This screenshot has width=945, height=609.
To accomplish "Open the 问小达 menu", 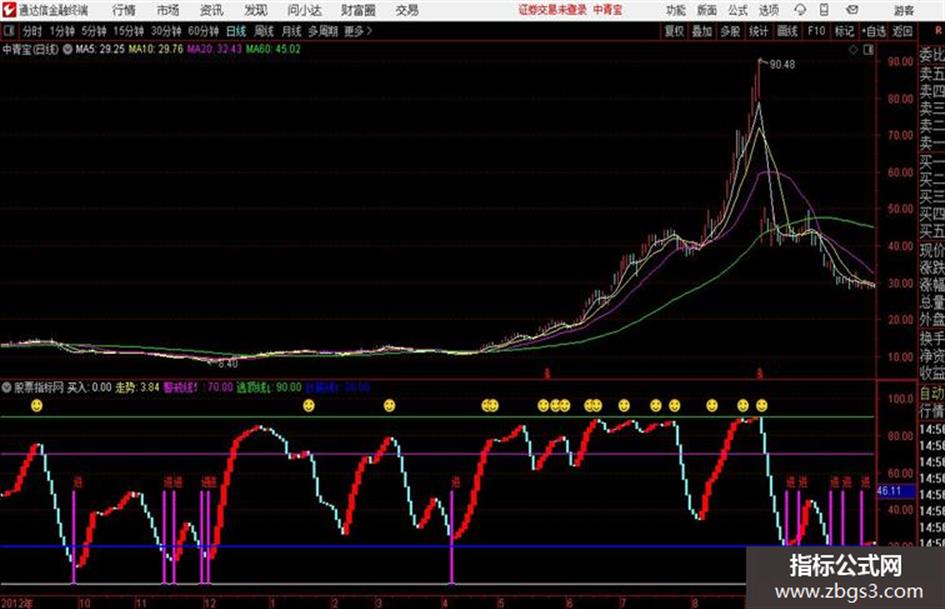I will [x=304, y=10].
